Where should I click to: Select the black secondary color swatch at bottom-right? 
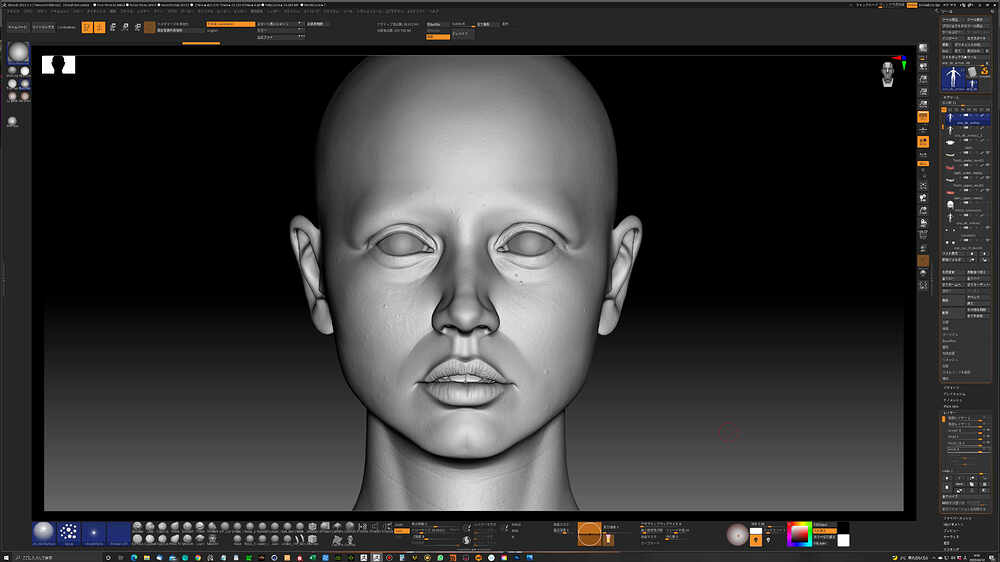tap(843, 527)
